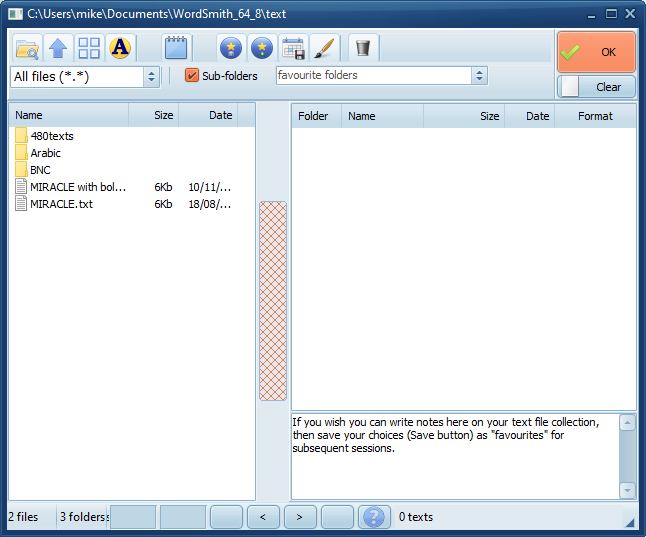Image resolution: width=646 pixels, height=537 pixels.
Task: Select the MIRACLE.txt file
Action: (61, 204)
